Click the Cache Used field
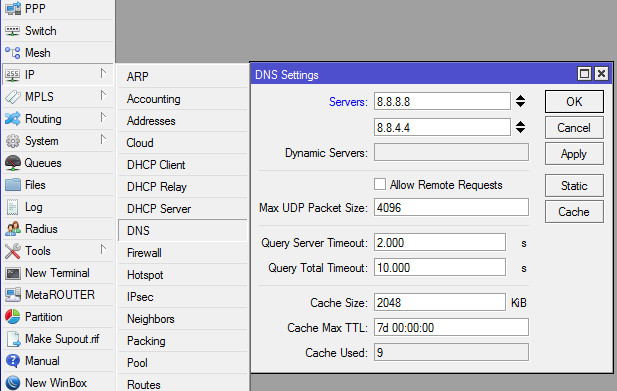Screen dimensions: 617x391 click(451, 352)
